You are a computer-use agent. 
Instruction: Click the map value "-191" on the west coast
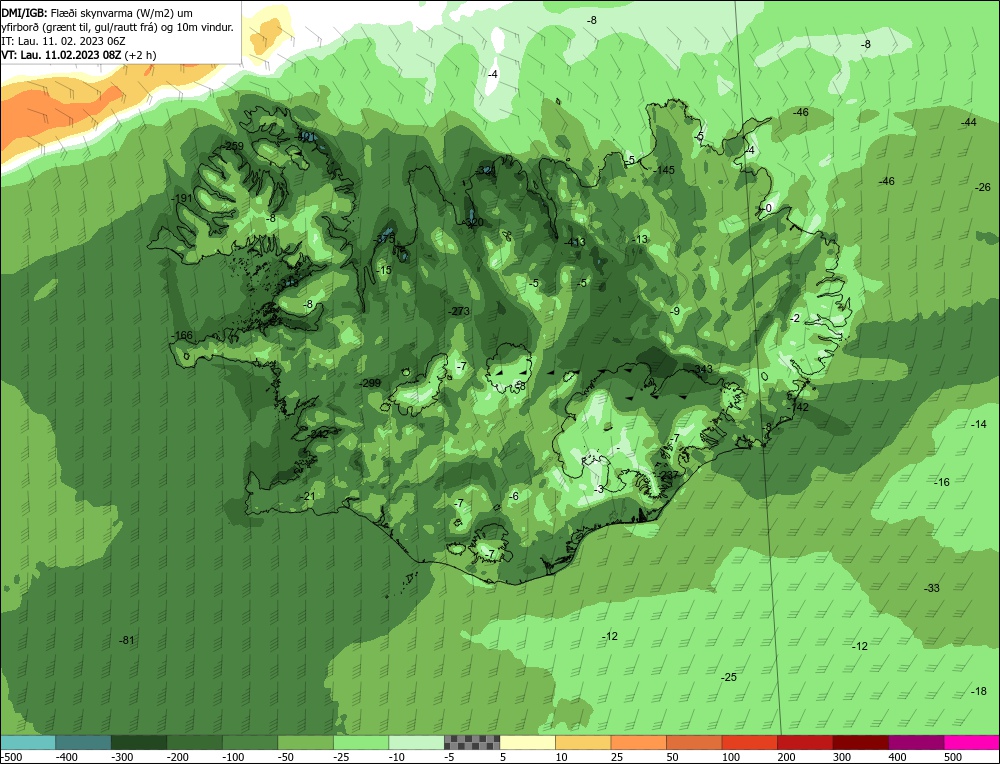(x=182, y=198)
